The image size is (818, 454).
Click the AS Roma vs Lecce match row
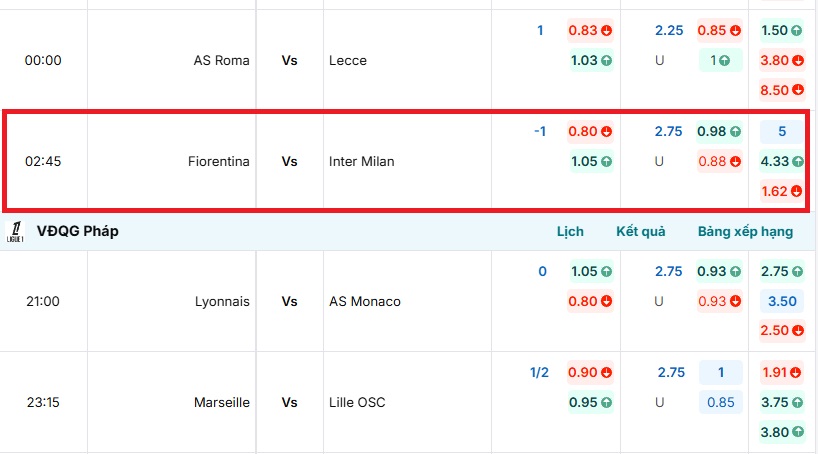point(289,60)
